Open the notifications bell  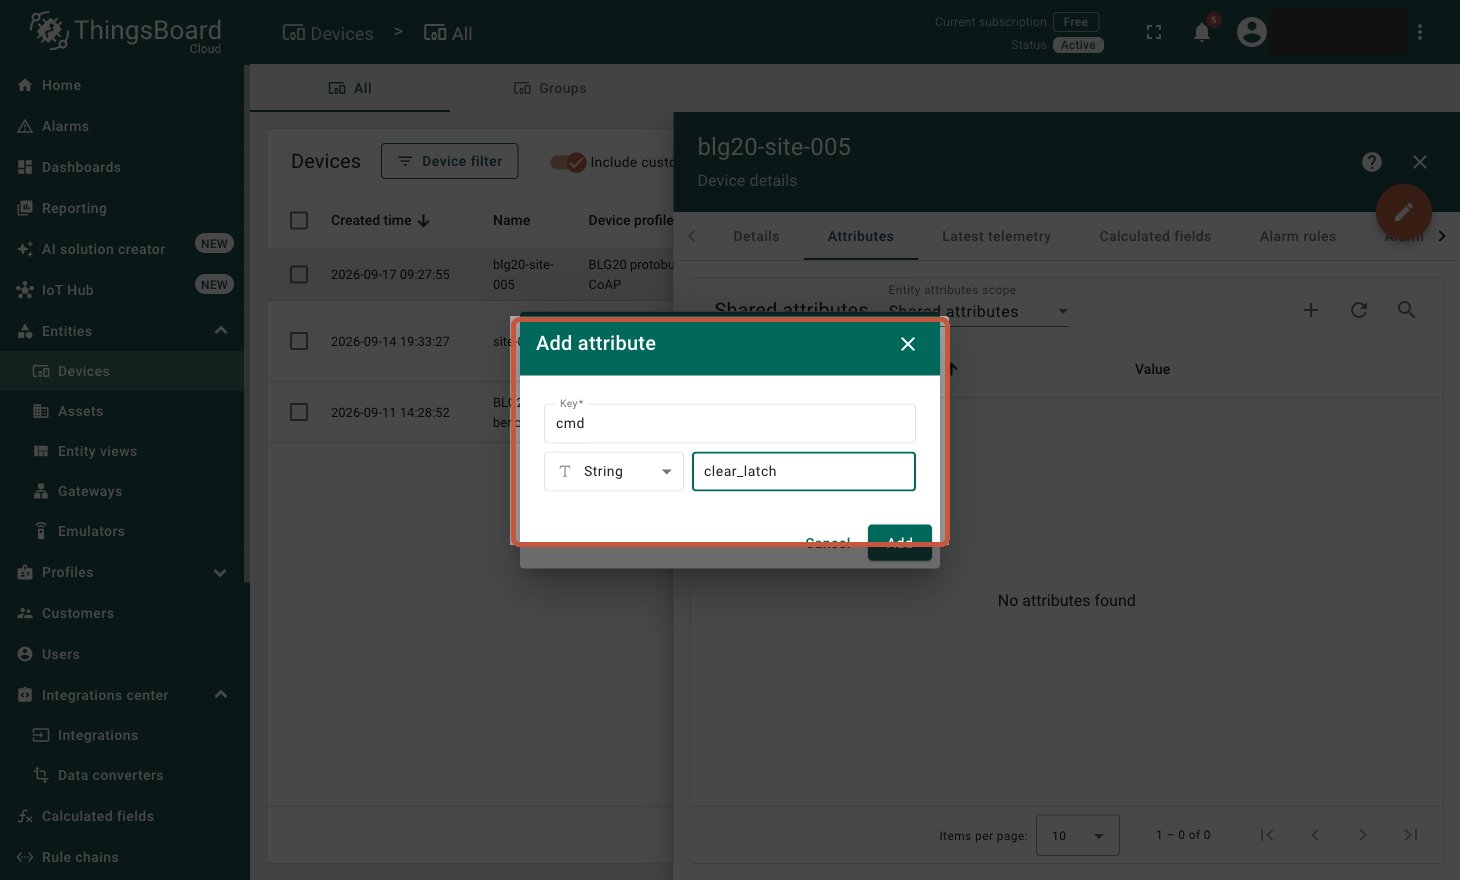pyautogui.click(x=1202, y=32)
